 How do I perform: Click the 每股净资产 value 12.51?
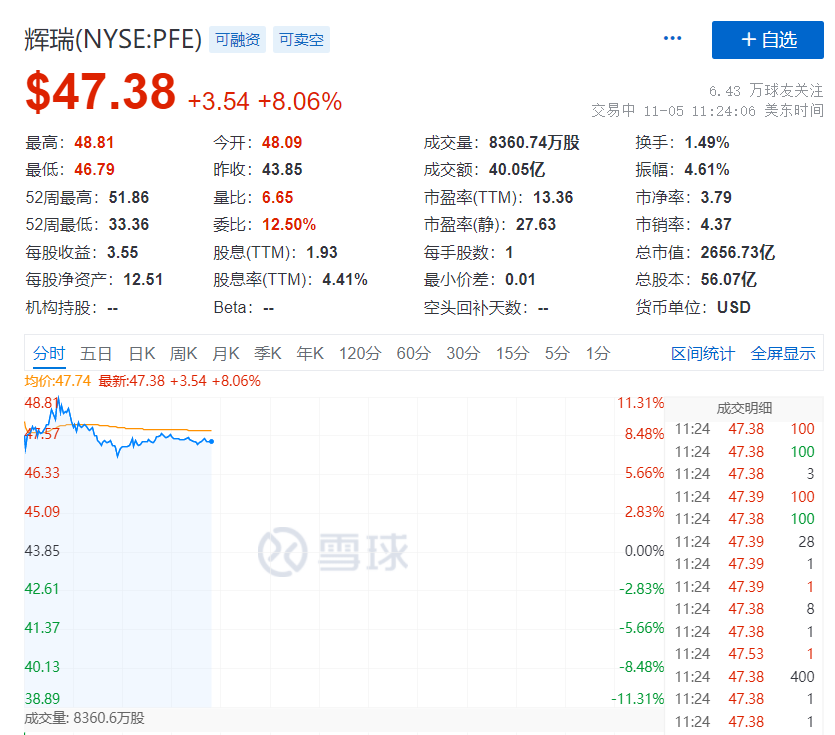click(143, 280)
